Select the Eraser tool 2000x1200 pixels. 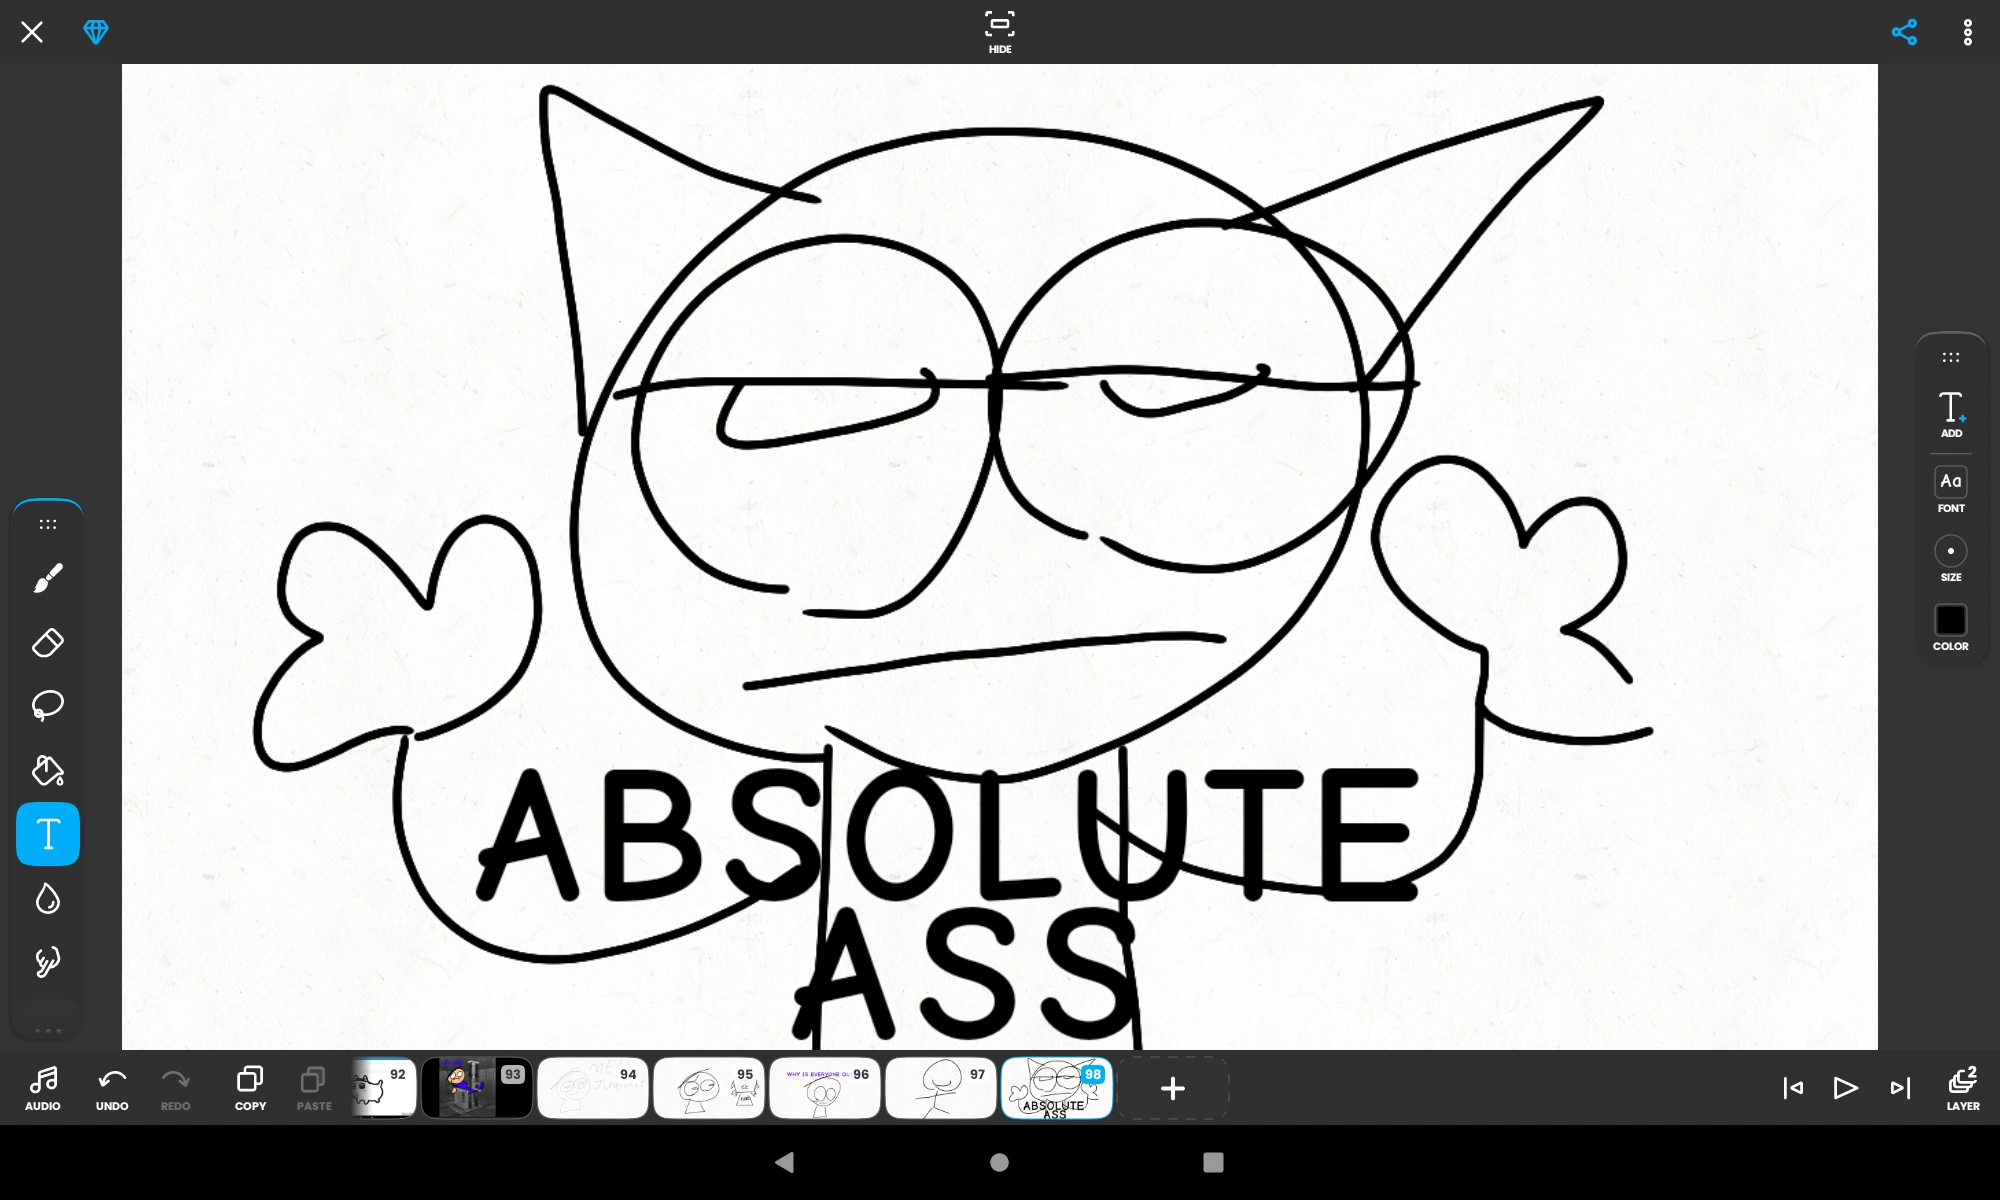(47, 642)
